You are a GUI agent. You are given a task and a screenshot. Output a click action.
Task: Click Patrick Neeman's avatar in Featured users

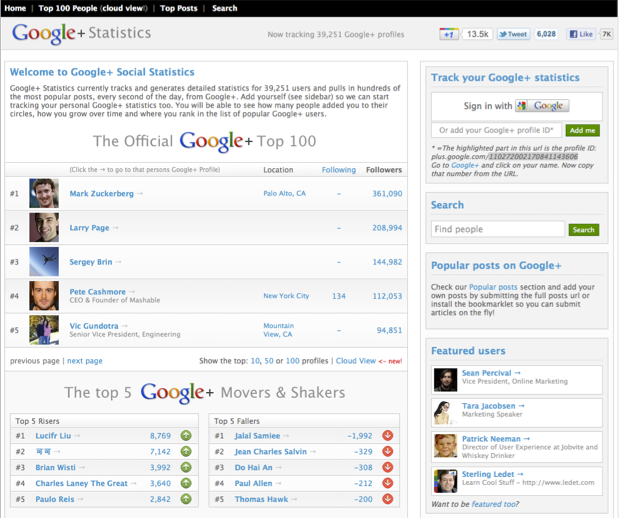(445, 446)
